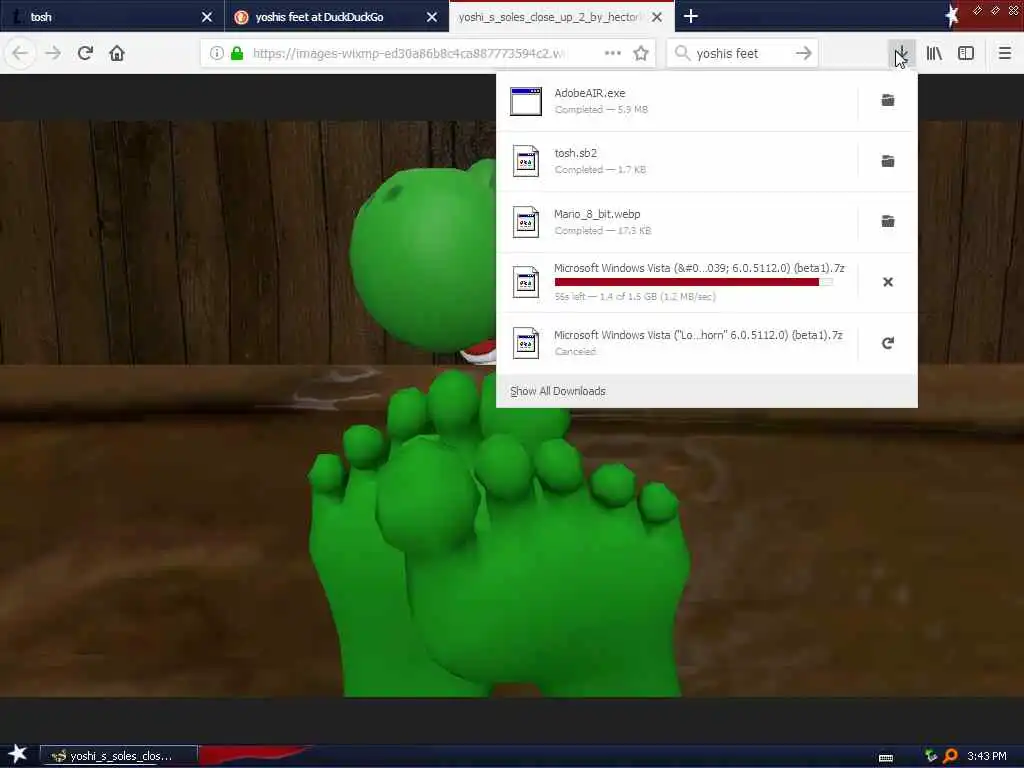Open the star start menu button
Viewport: 1024px width, 768px height.
[x=18, y=754]
